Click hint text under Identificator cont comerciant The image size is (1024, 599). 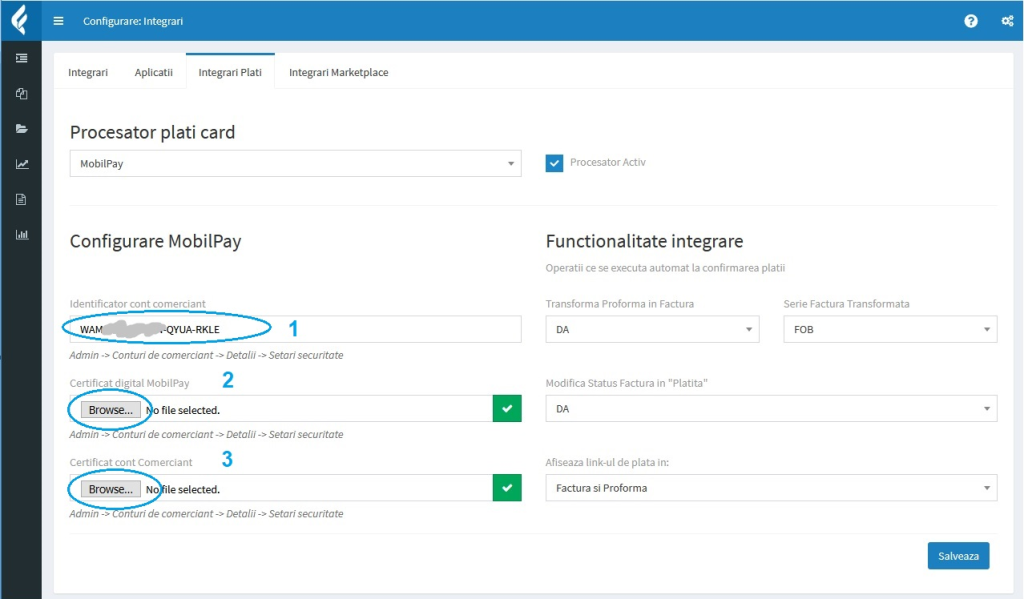tap(206, 355)
